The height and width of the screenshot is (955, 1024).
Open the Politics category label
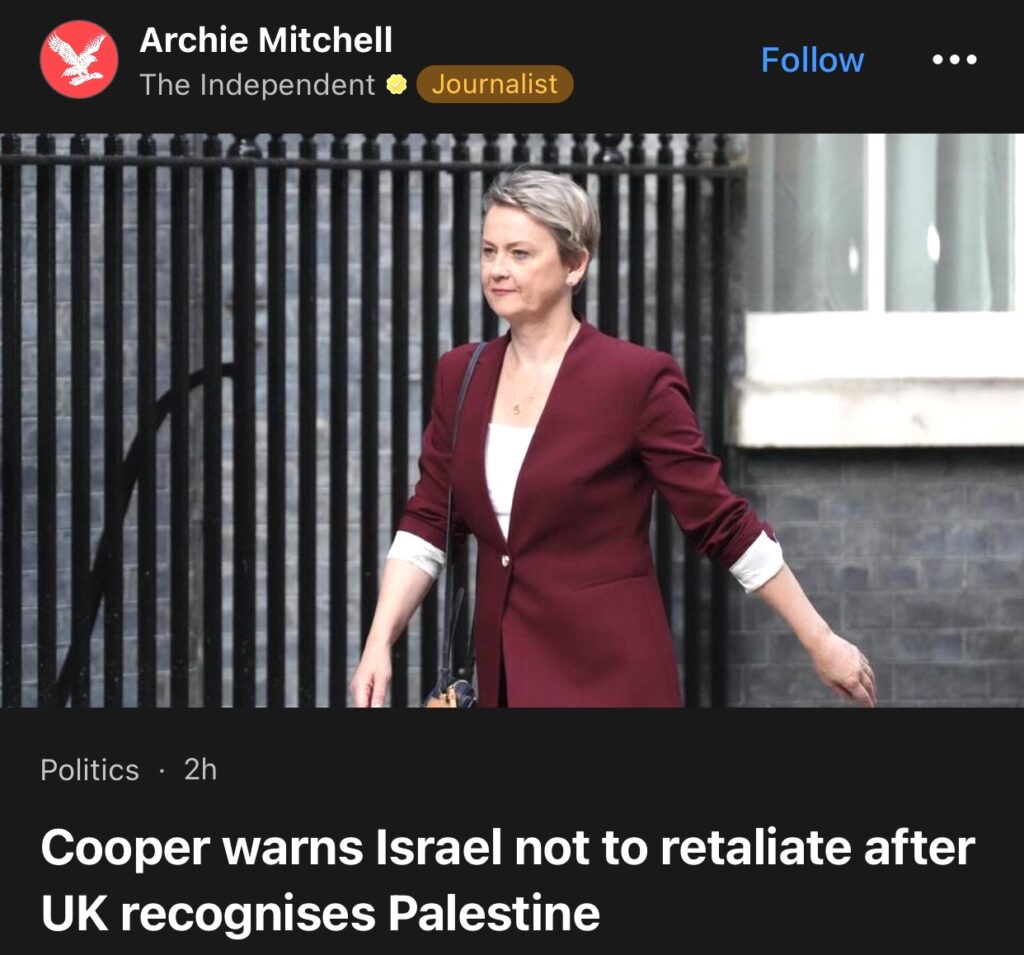click(x=89, y=769)
